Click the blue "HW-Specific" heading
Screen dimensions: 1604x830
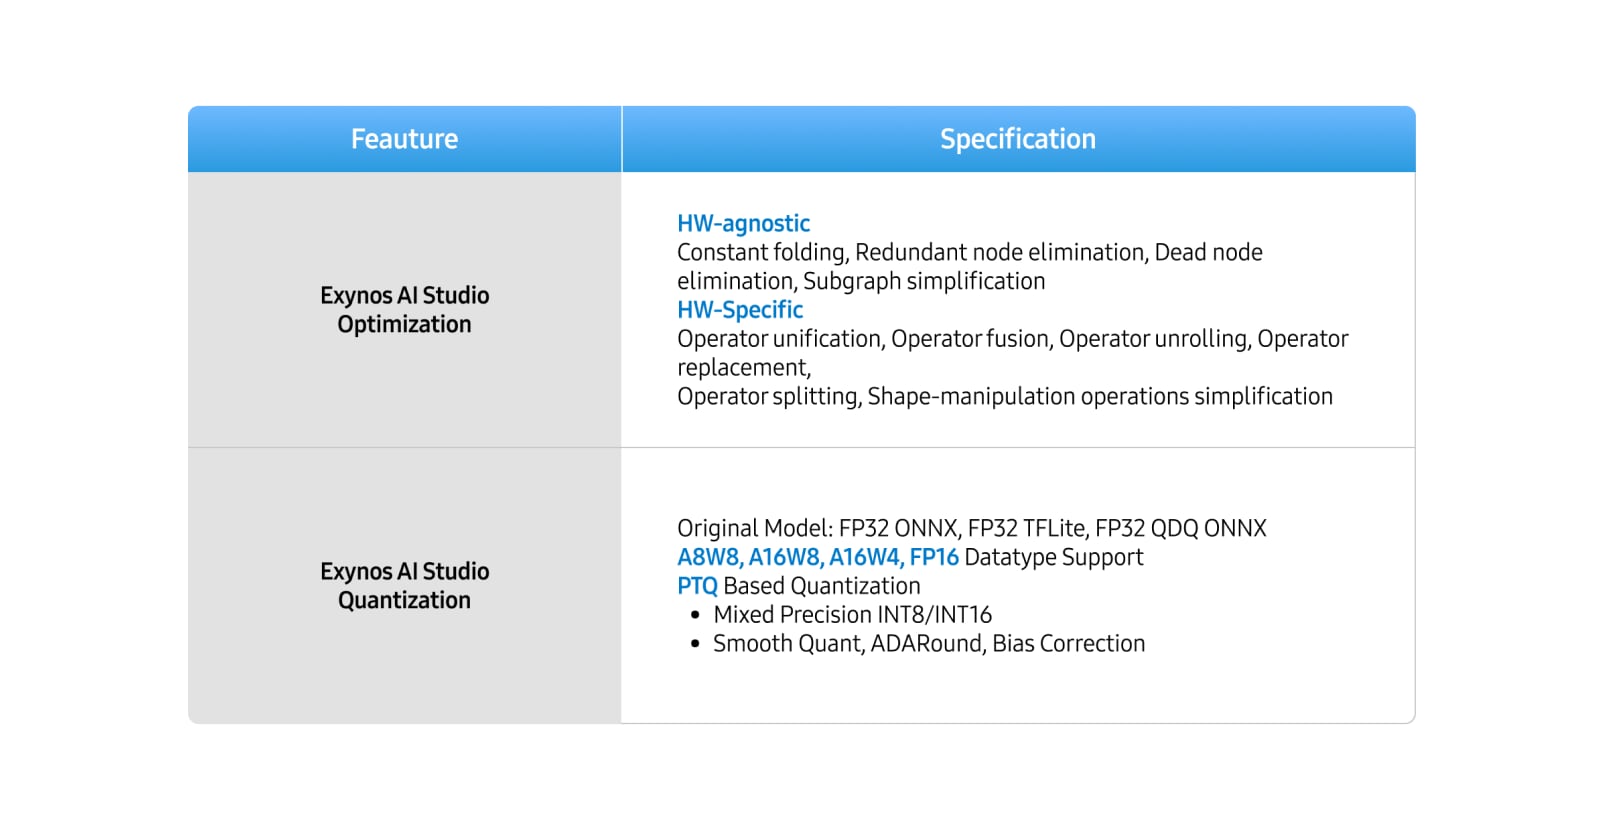(x=740, y=310)
